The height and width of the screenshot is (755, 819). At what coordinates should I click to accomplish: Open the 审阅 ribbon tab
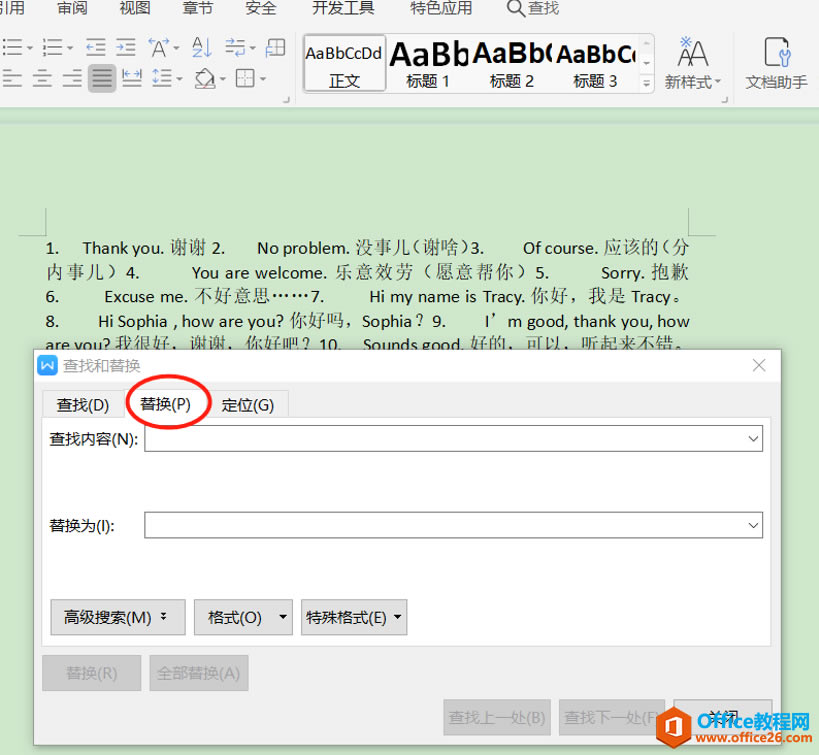(73, 8)
